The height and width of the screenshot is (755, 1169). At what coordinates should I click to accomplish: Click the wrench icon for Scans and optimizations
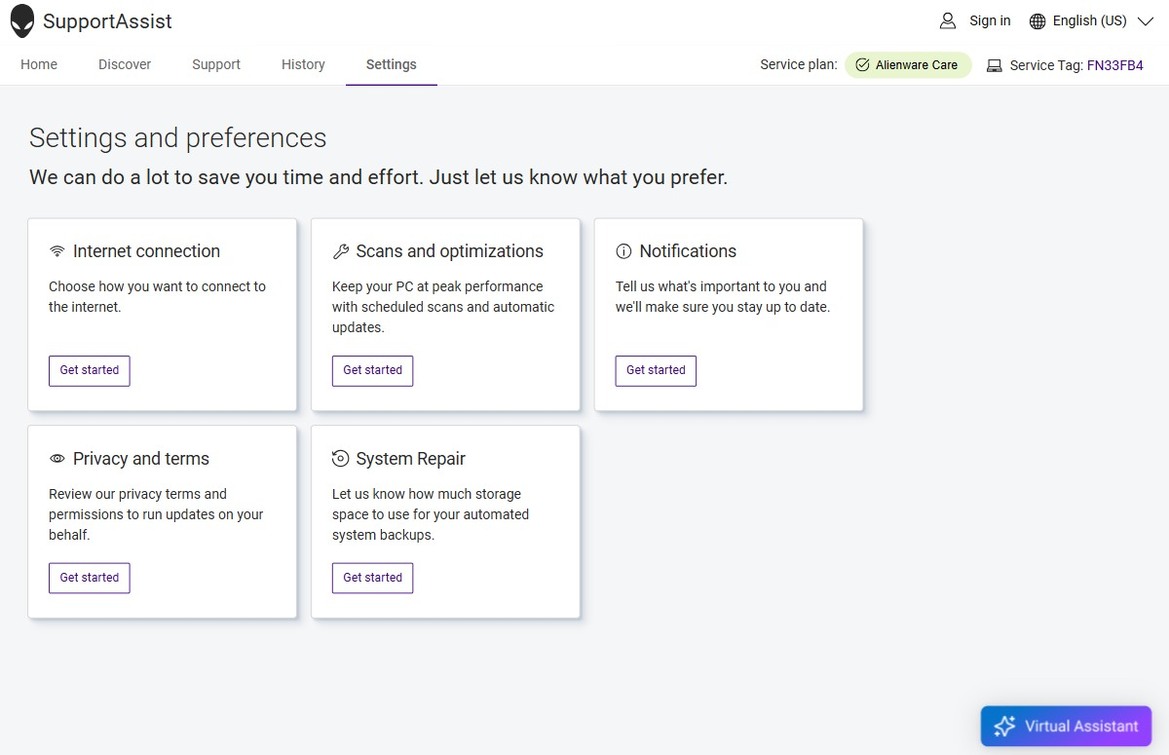coord(341,252)
